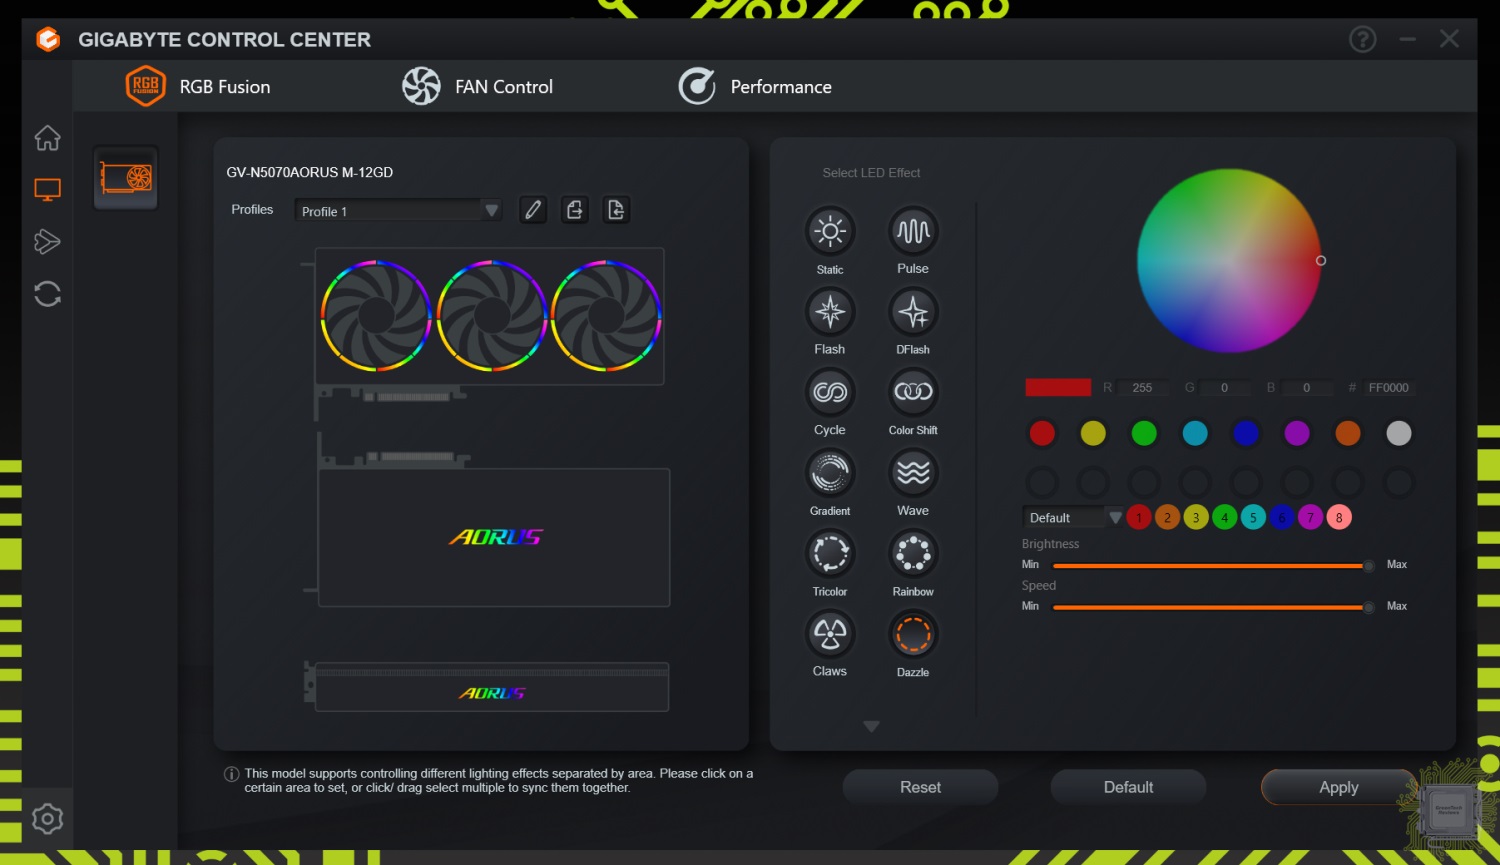Open the arrow-shaped sidebar icon
Screen dimensions: 1500x865
tap(47, 241)
